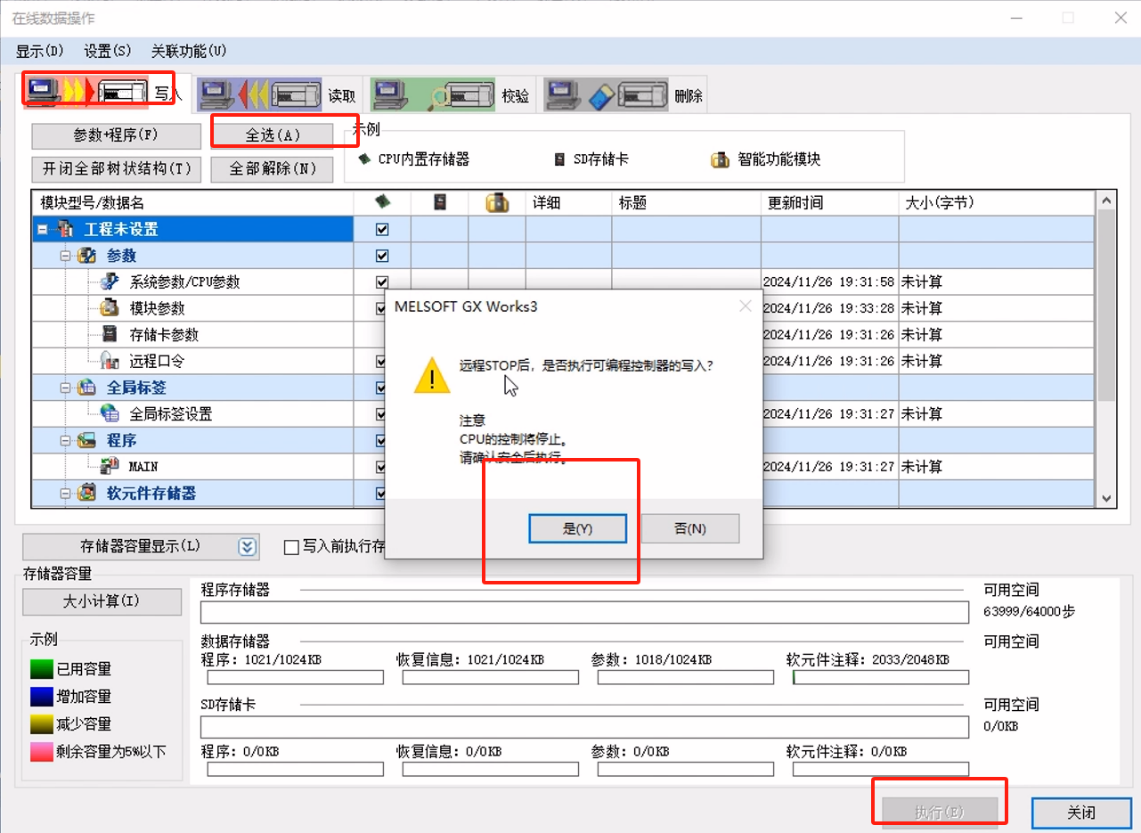Click the vertical scrollbar down arrow
Screen dimensions: 1141x833
(1106, 497)
